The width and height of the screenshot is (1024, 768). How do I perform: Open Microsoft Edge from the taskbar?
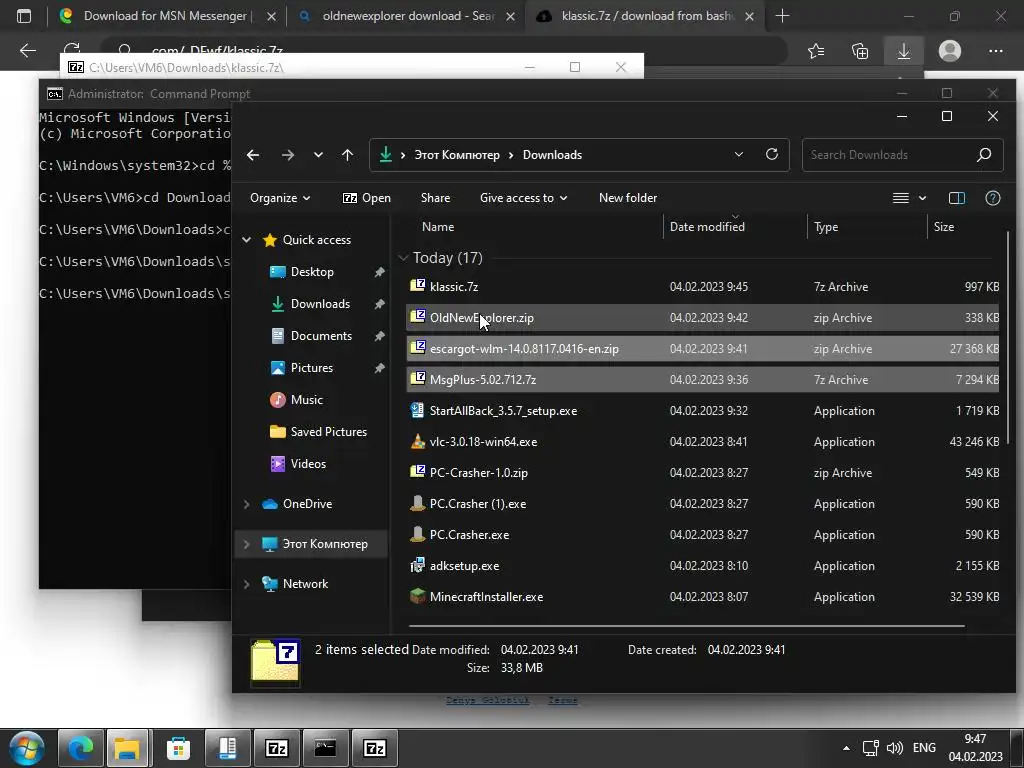click(80, 748)
